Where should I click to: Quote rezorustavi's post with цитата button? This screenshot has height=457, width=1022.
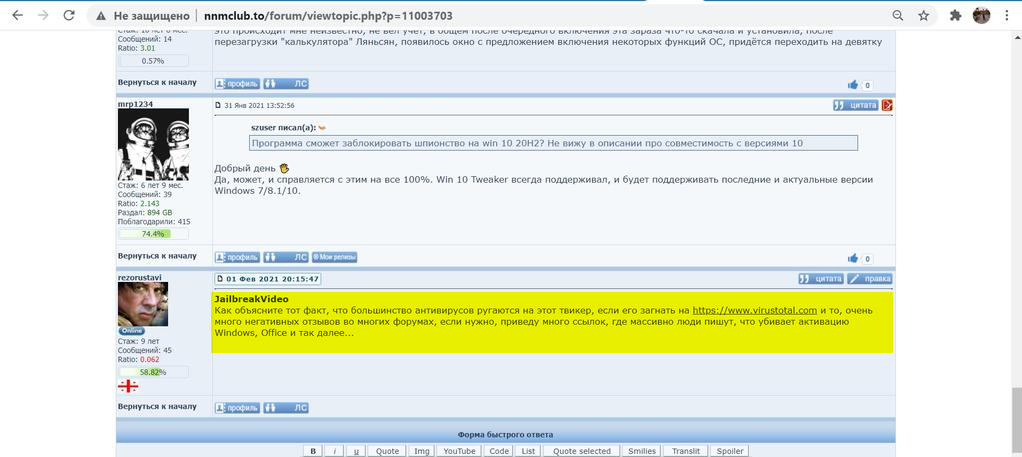(821, 278)
